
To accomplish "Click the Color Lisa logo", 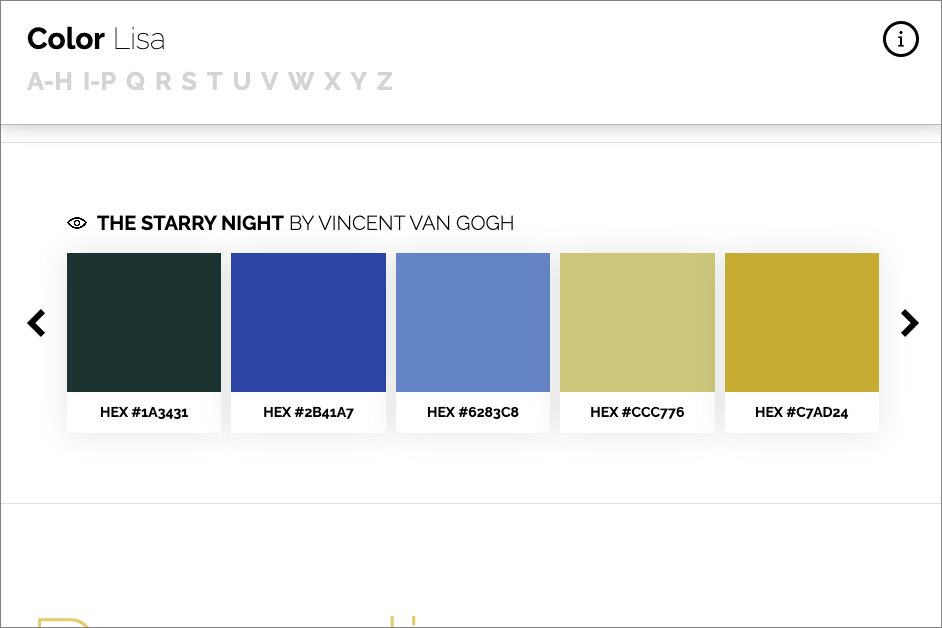I will click(x=96, y=39).
